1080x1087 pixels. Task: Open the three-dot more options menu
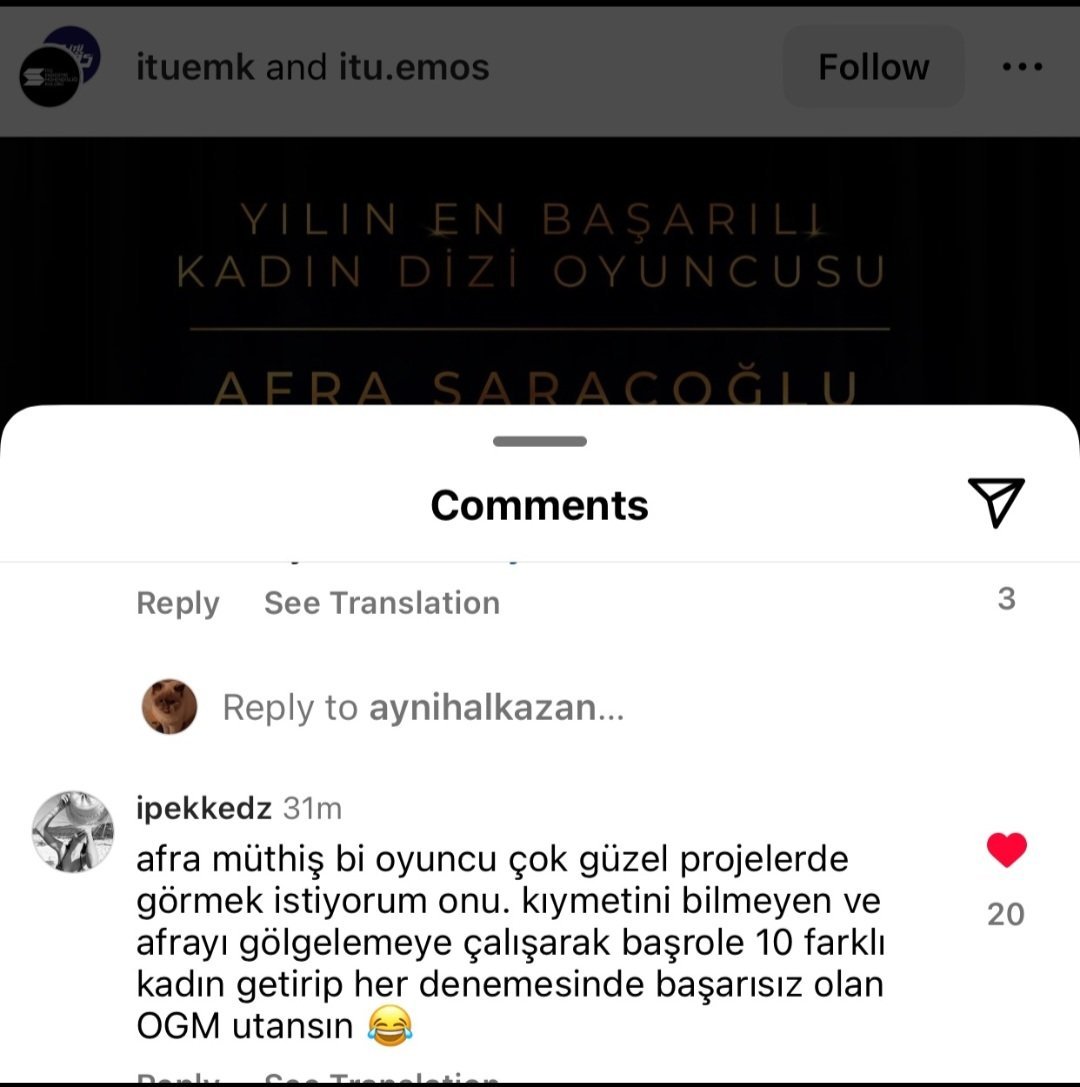click(x=1022, y=67)
